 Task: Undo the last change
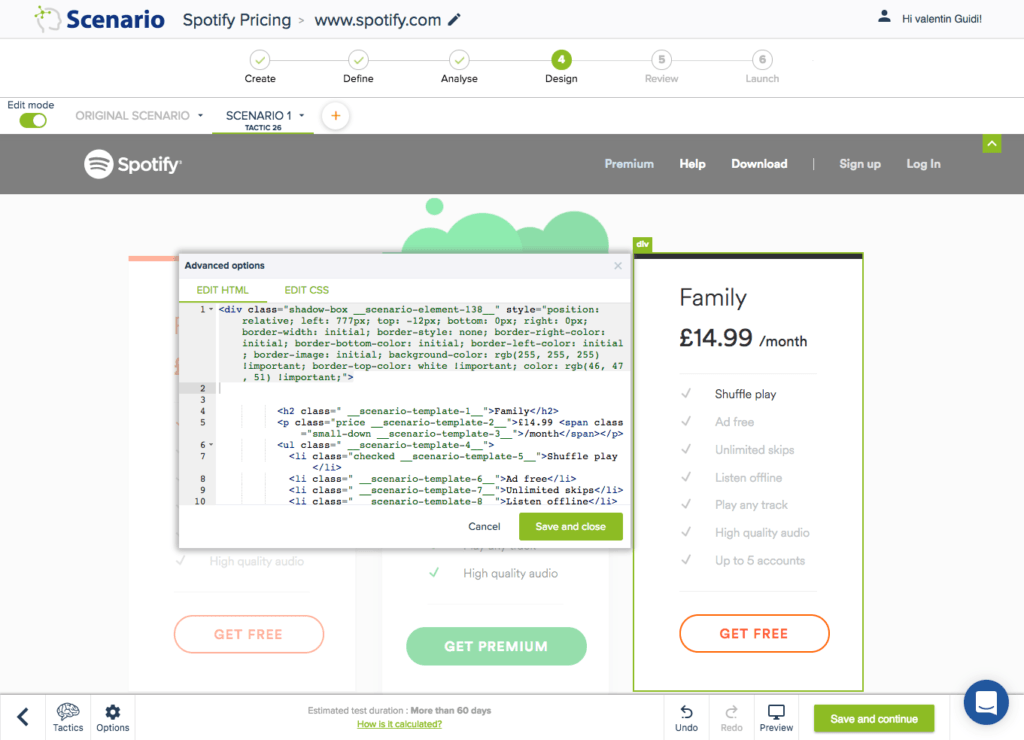[x=686, y=718]
